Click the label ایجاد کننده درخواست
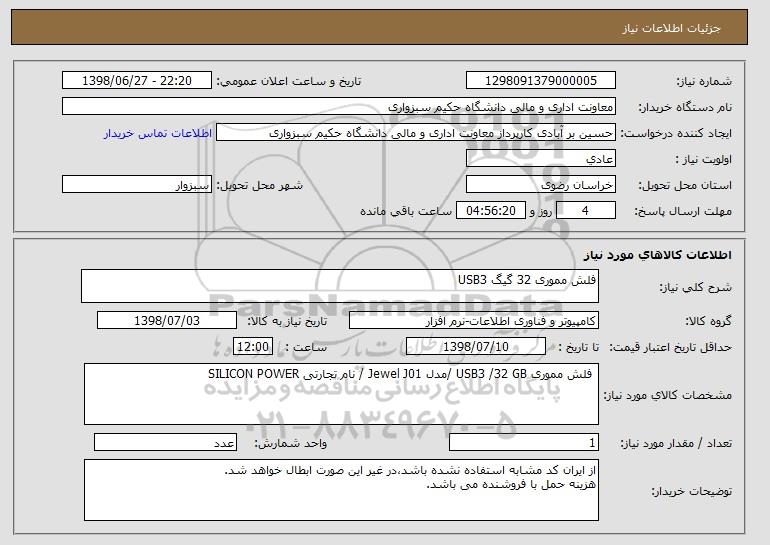Viewport: 770px width, 545px height. pyautogui.click(x=676, y=133)
